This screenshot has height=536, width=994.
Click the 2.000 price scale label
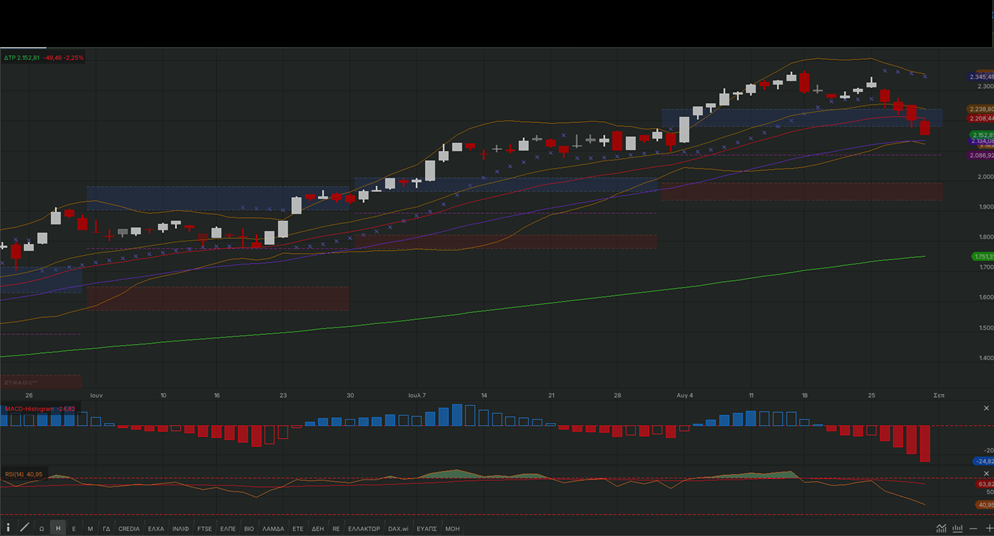985,177
